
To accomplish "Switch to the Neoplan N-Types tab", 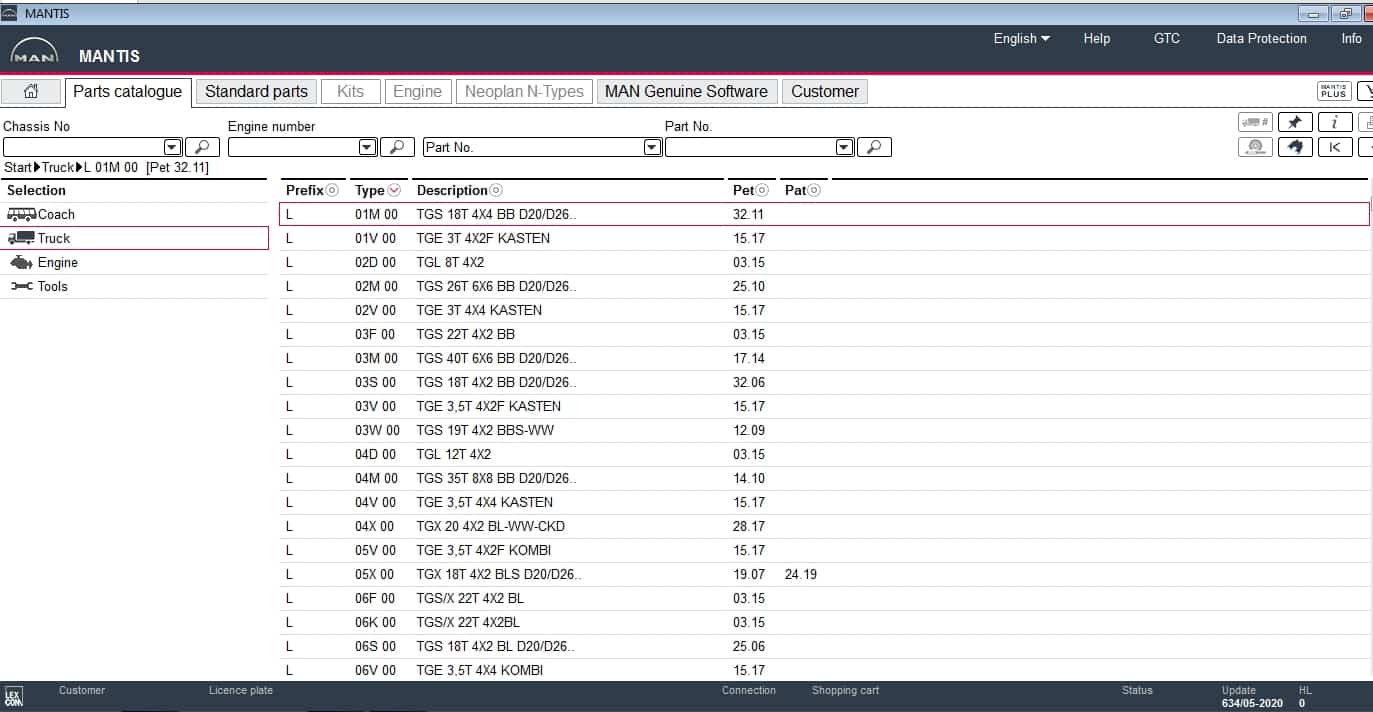I will pyautogui.click(x=525, y=91).
